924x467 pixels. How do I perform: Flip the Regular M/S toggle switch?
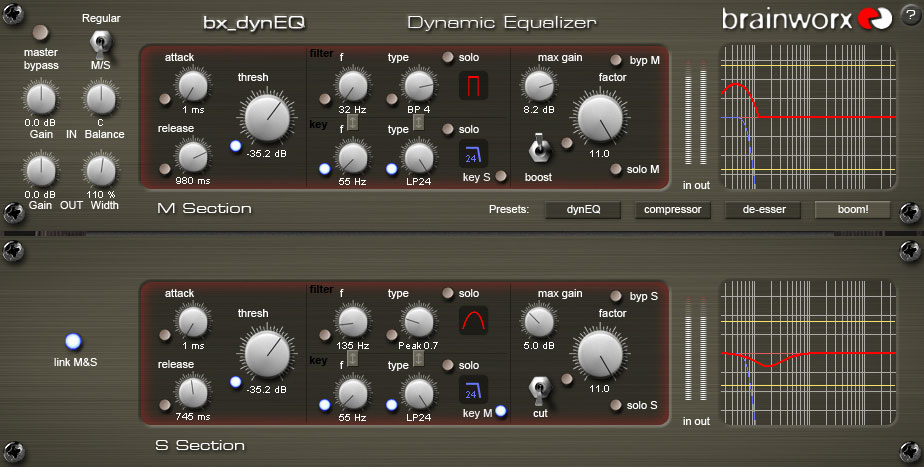[x=101, y=42]
